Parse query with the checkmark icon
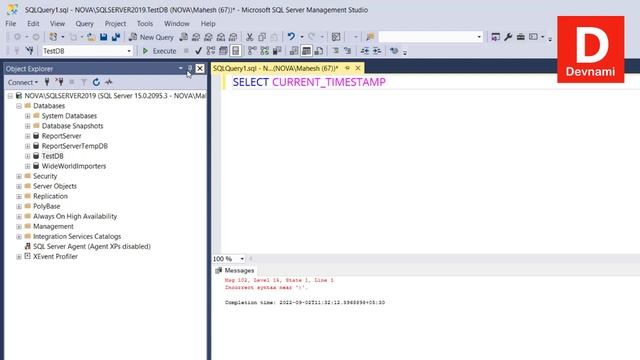 point(198,51)
